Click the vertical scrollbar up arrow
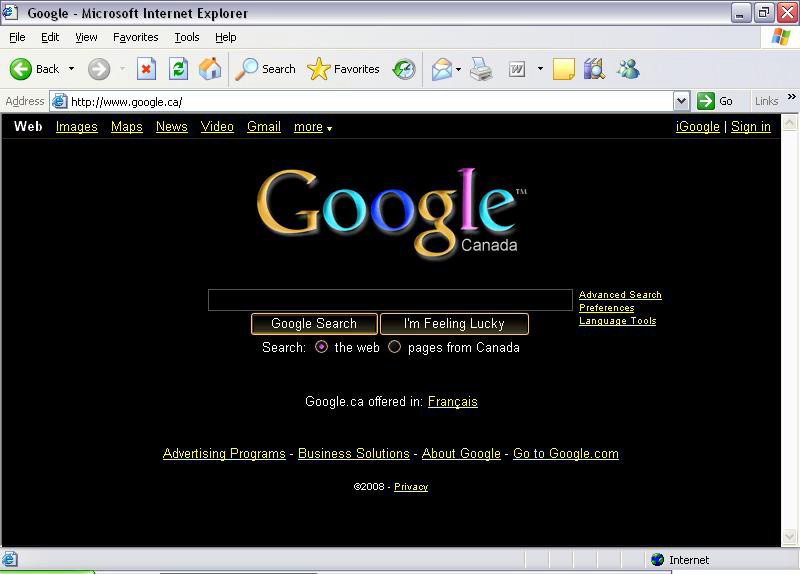The width and height of the screenshot is (800, 574). (789, 122)
